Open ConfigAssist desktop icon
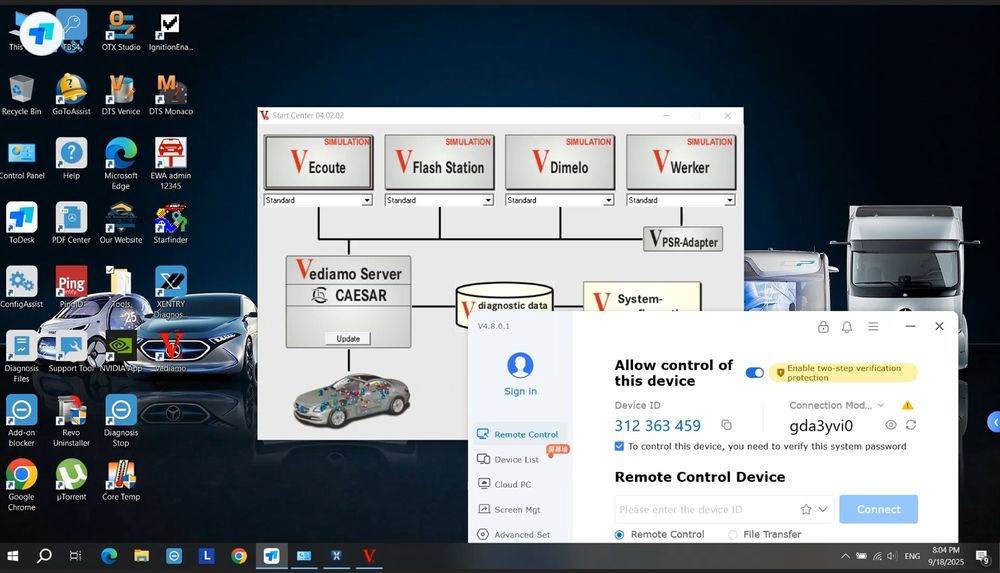 click(22, 287)
